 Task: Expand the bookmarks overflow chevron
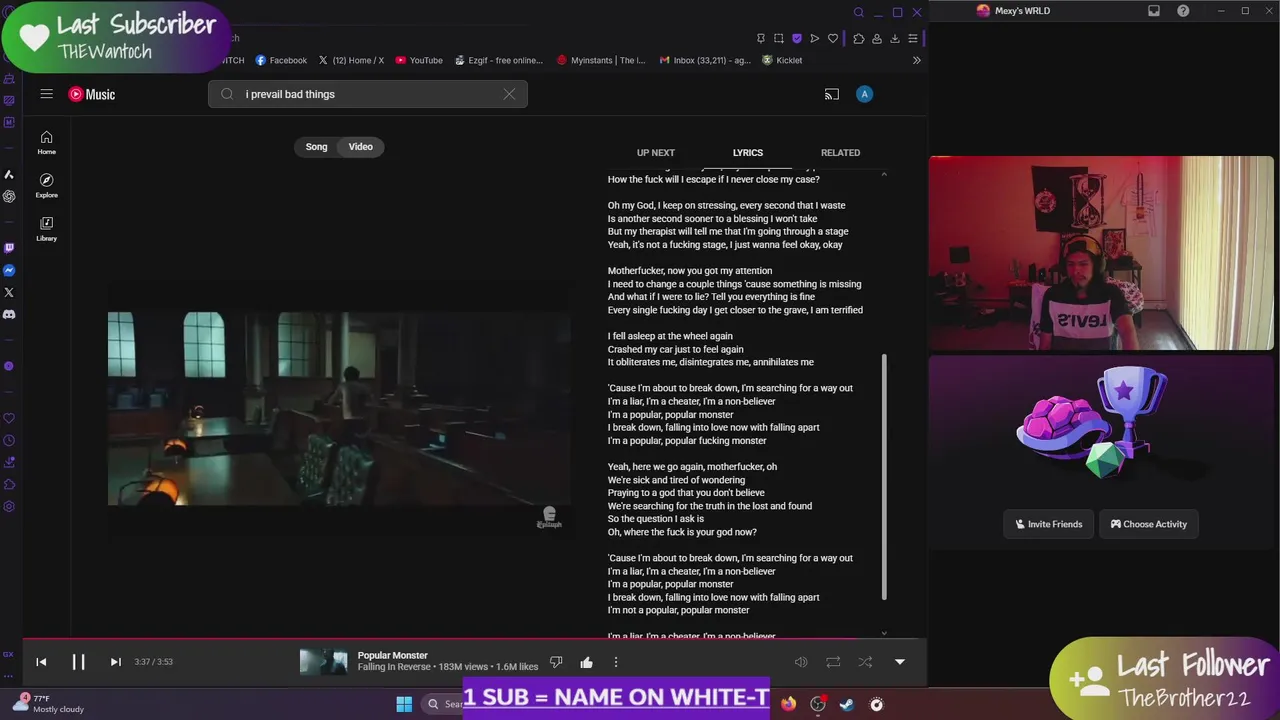[916, 60]
